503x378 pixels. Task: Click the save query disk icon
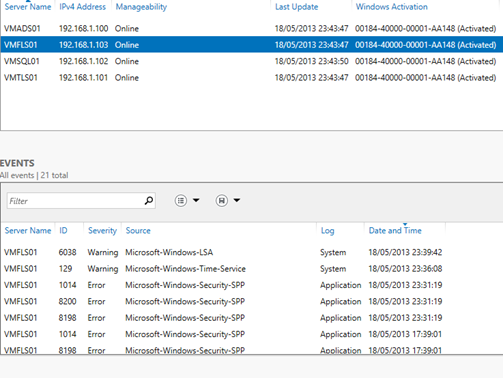pos(222,200)
